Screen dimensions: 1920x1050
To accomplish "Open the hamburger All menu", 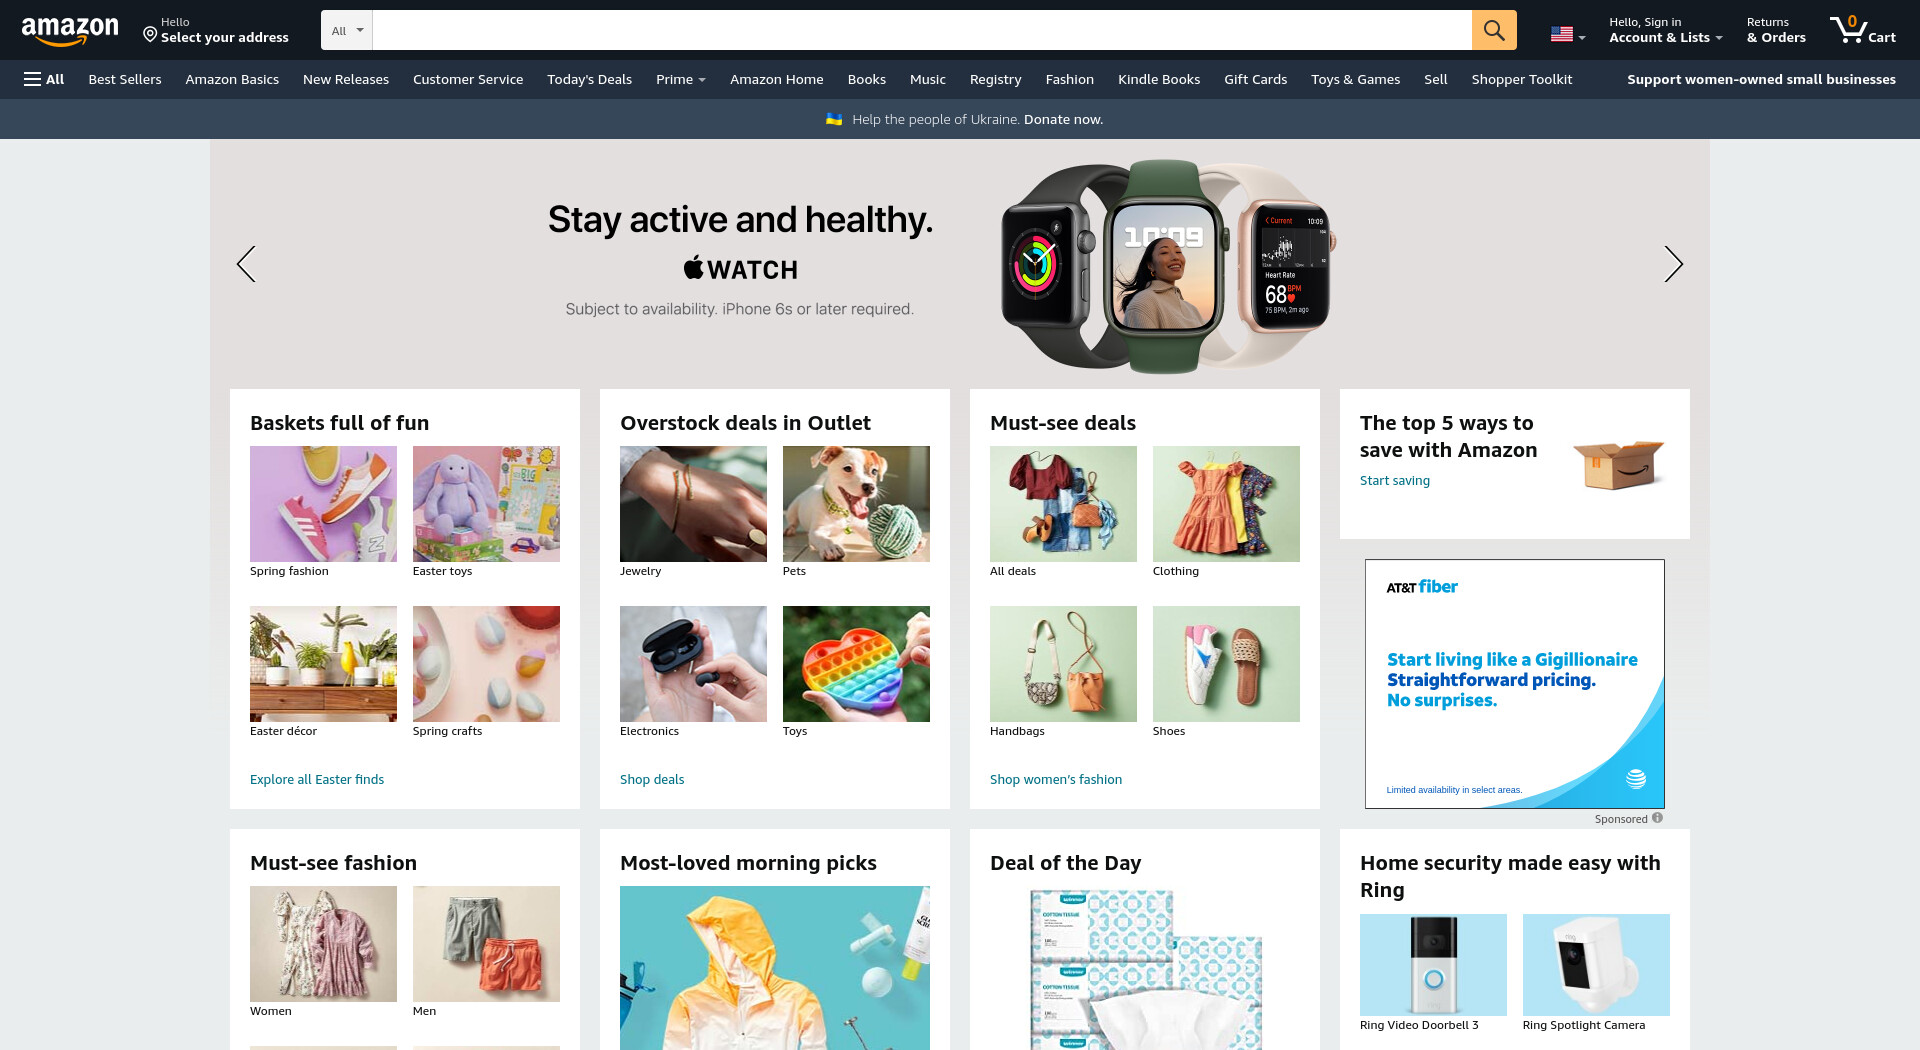I will click(44, 79).
